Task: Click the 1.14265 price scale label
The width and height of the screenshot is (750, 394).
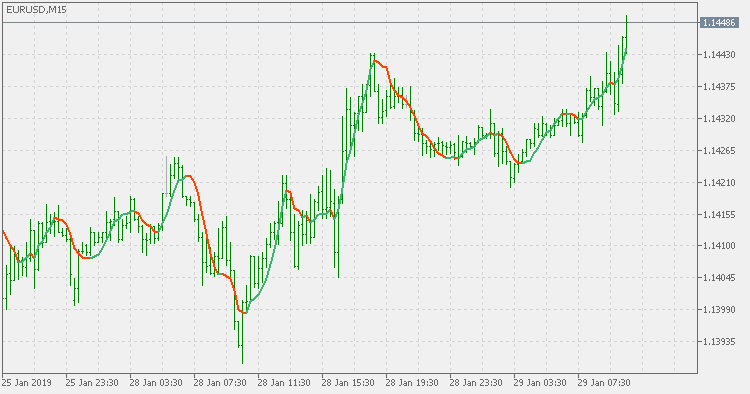Action: 719,151
